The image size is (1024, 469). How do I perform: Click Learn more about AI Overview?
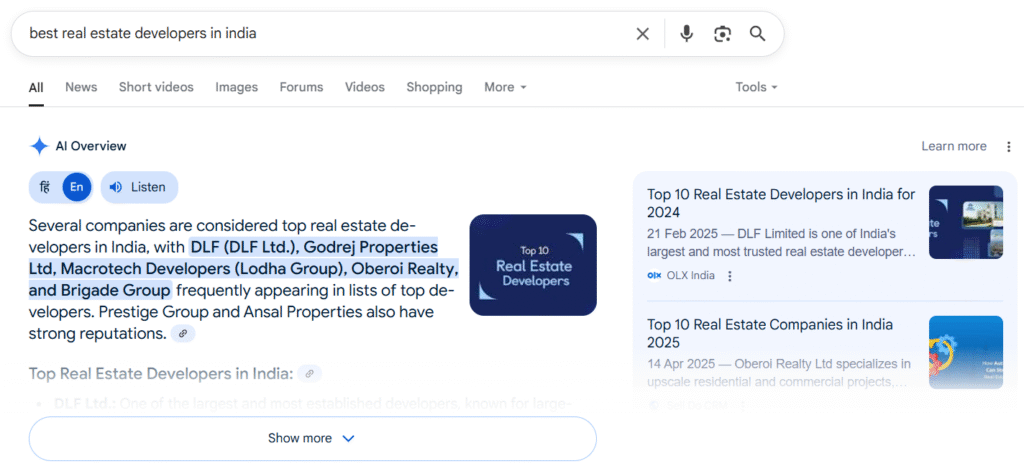point(953,146)
